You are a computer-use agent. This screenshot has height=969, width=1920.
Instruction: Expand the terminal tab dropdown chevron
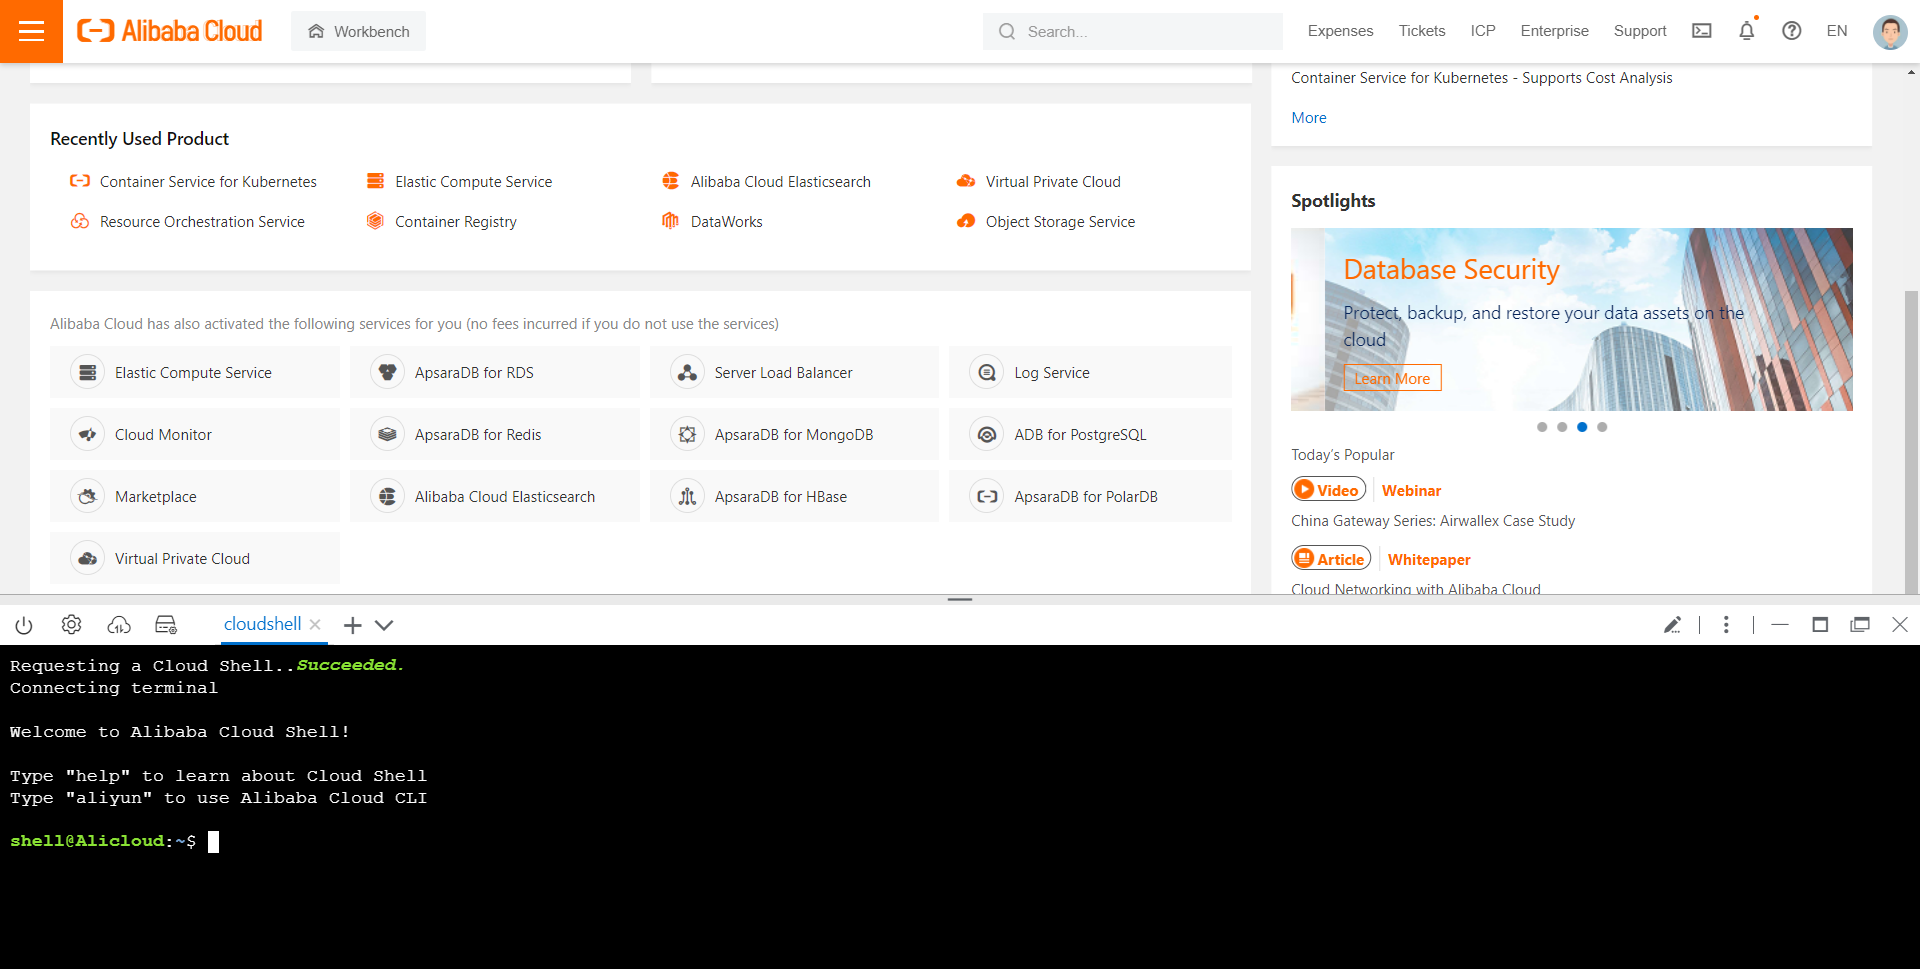[x=384, y=625]
